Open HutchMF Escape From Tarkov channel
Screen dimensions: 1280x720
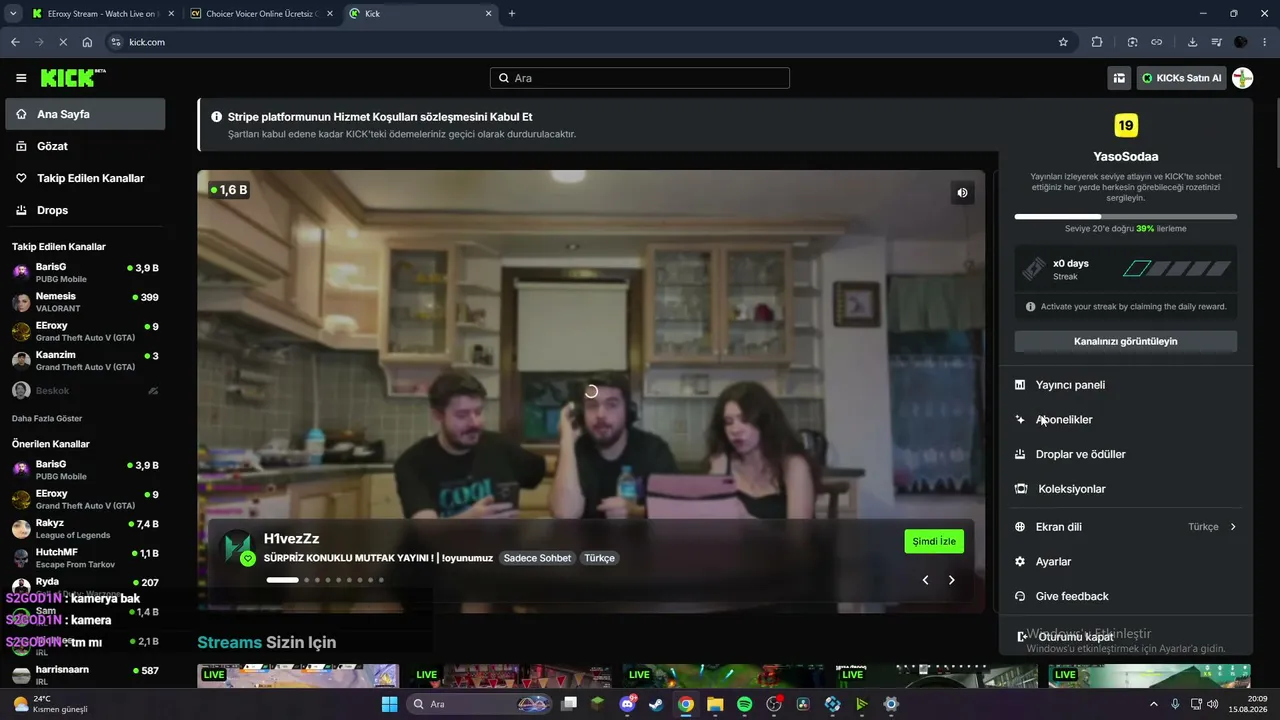click(85, 558)
